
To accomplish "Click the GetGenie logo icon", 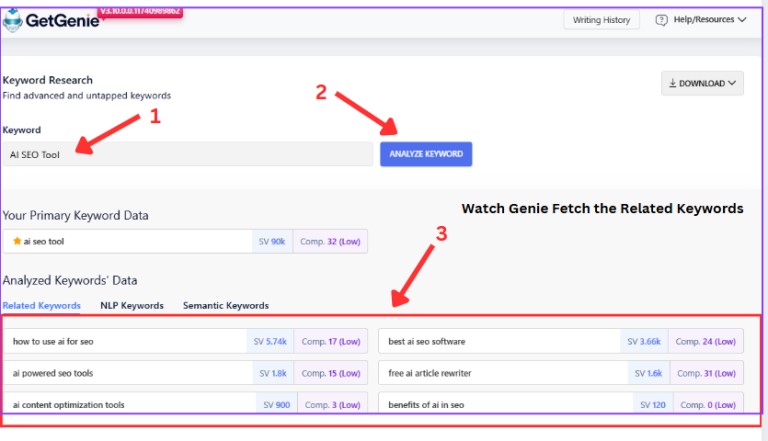I will point(12,21).
